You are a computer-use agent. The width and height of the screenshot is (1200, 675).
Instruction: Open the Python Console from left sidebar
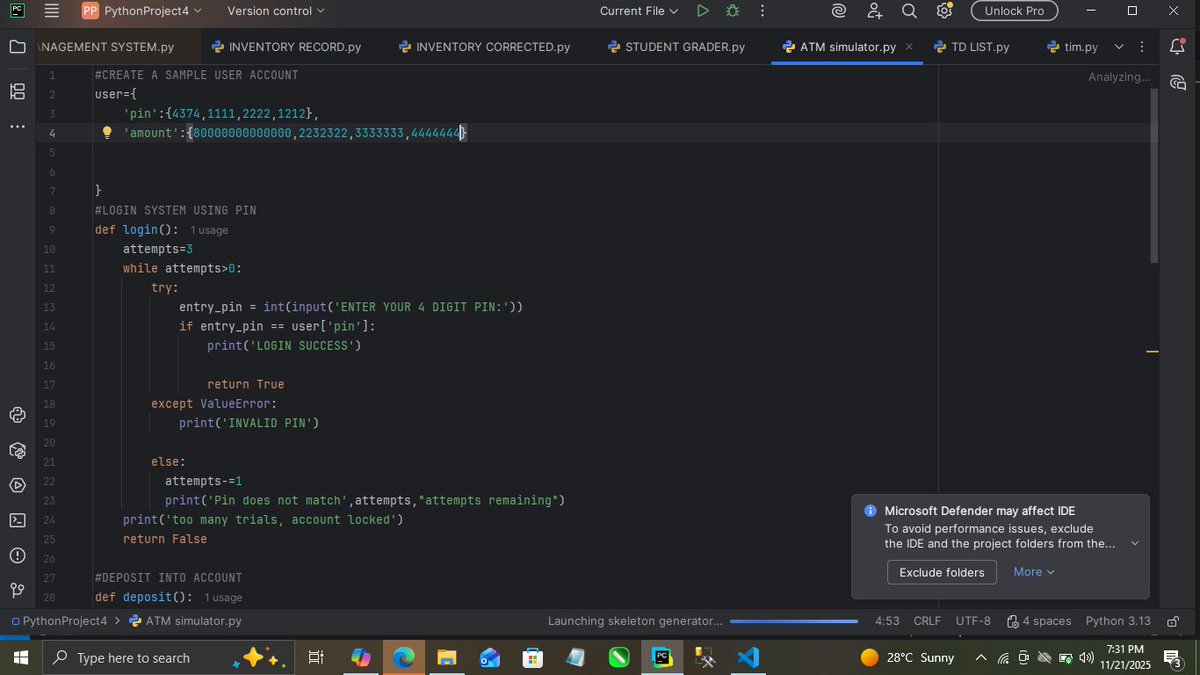pyautogui.click(x=16, y=414)
